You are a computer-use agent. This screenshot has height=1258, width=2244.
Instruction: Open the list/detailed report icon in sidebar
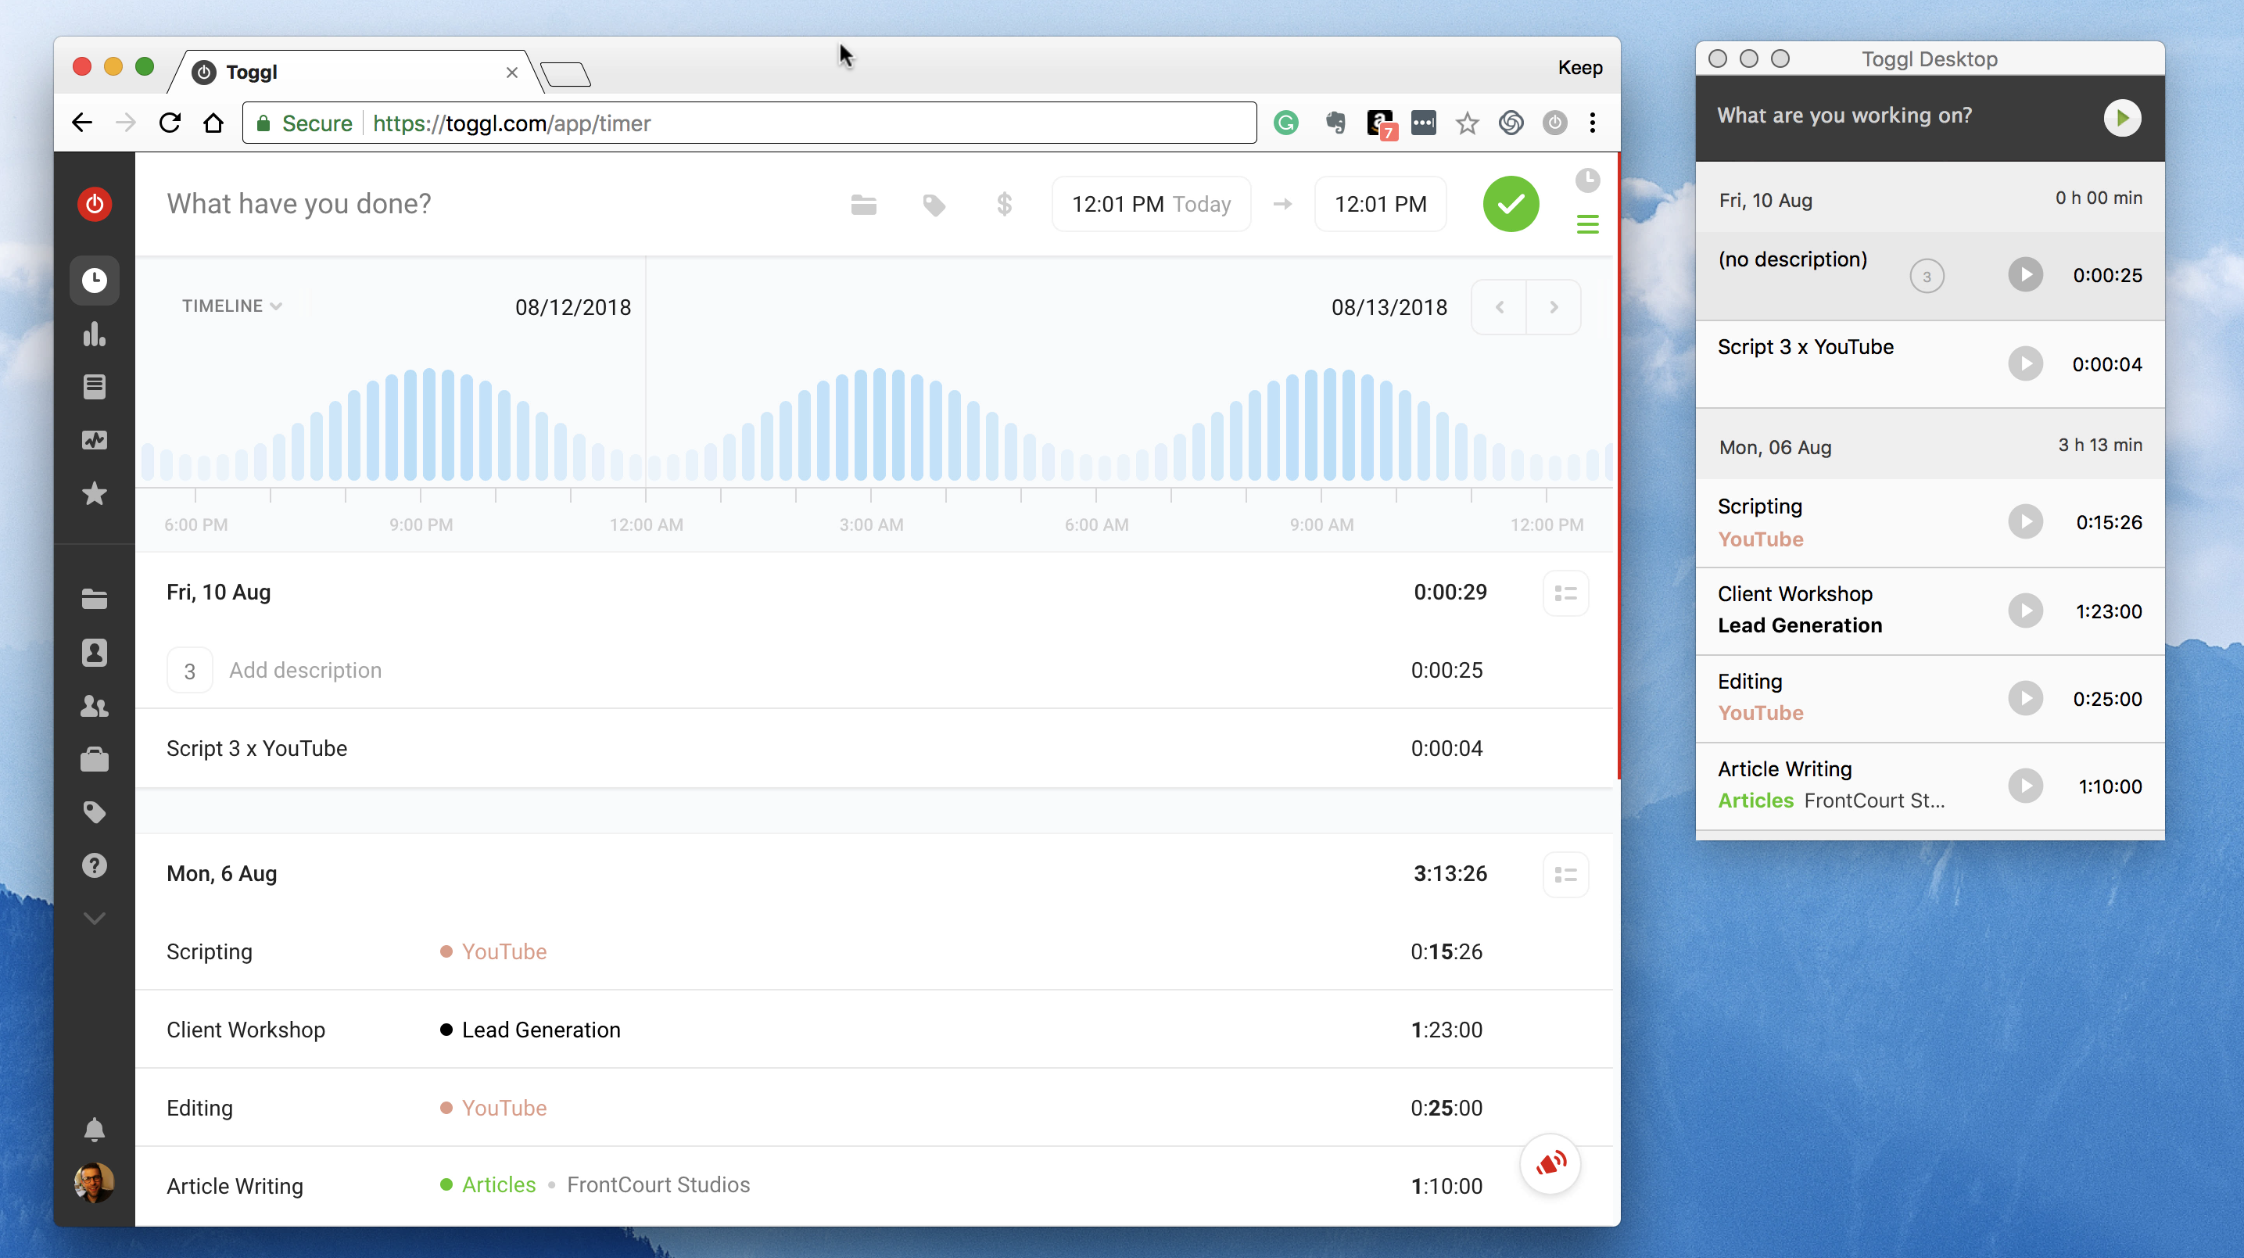[x=95, y=386]
